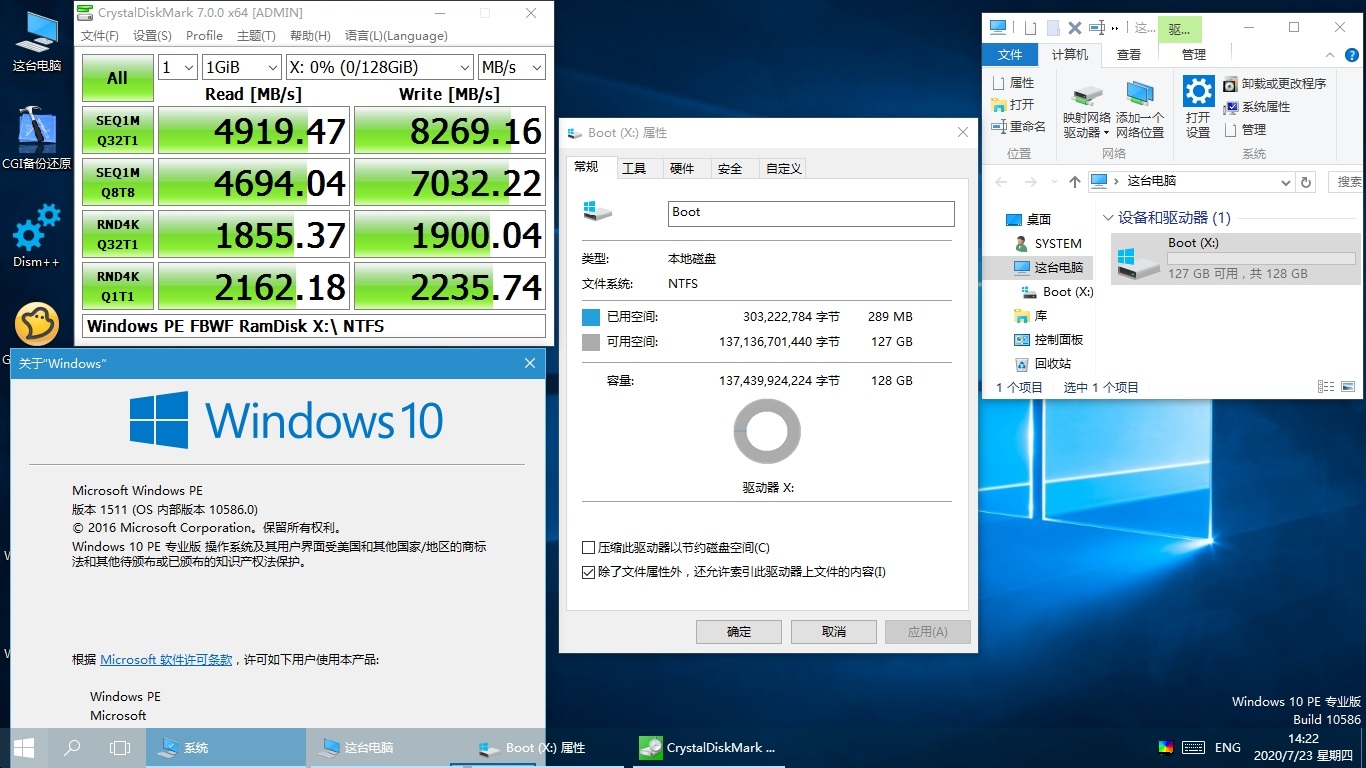Open CrystalDiskMark 主题(T) menu
The height and width of the screenshot is (768, 1366).
pyautogui.click(x=256, y=36)
